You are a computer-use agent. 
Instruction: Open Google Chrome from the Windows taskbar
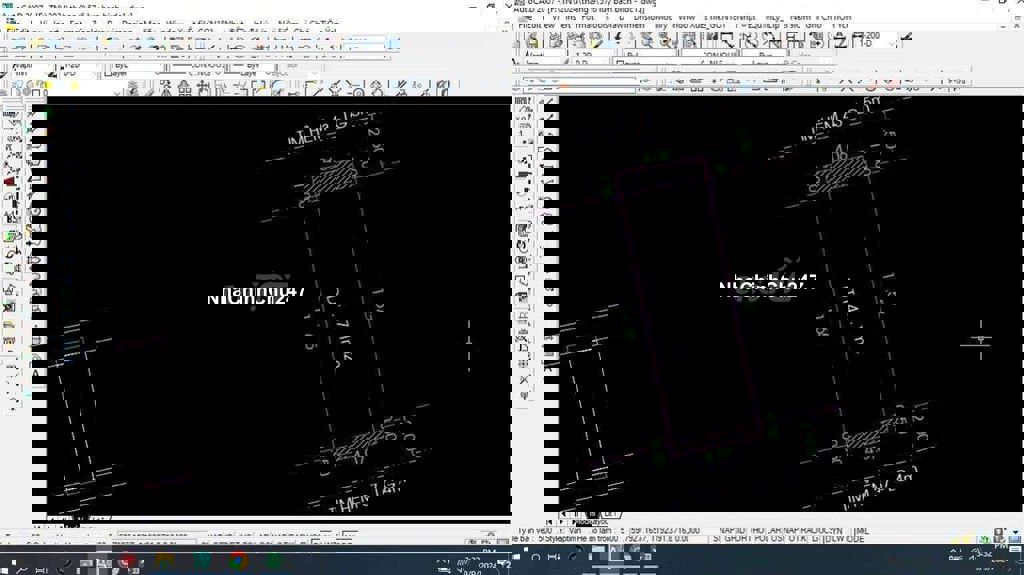click(x=238, y=561)
